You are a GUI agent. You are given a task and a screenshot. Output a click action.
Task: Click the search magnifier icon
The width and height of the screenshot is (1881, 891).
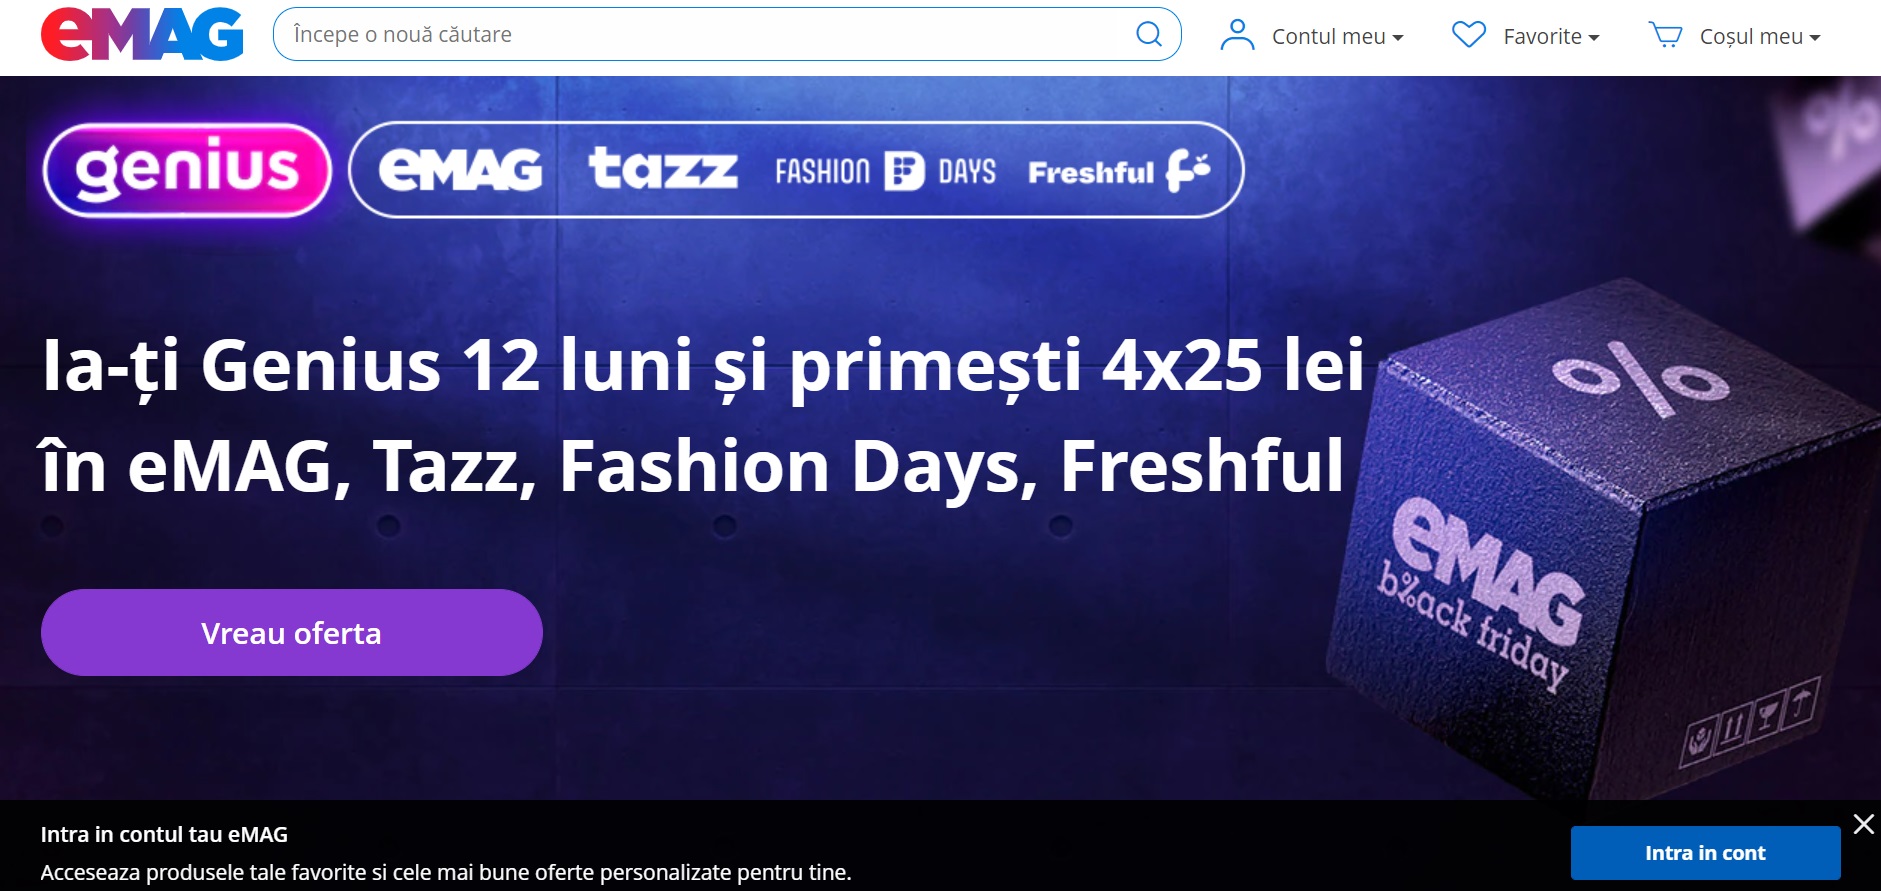pyautogui.click(x=1149, y=34)
